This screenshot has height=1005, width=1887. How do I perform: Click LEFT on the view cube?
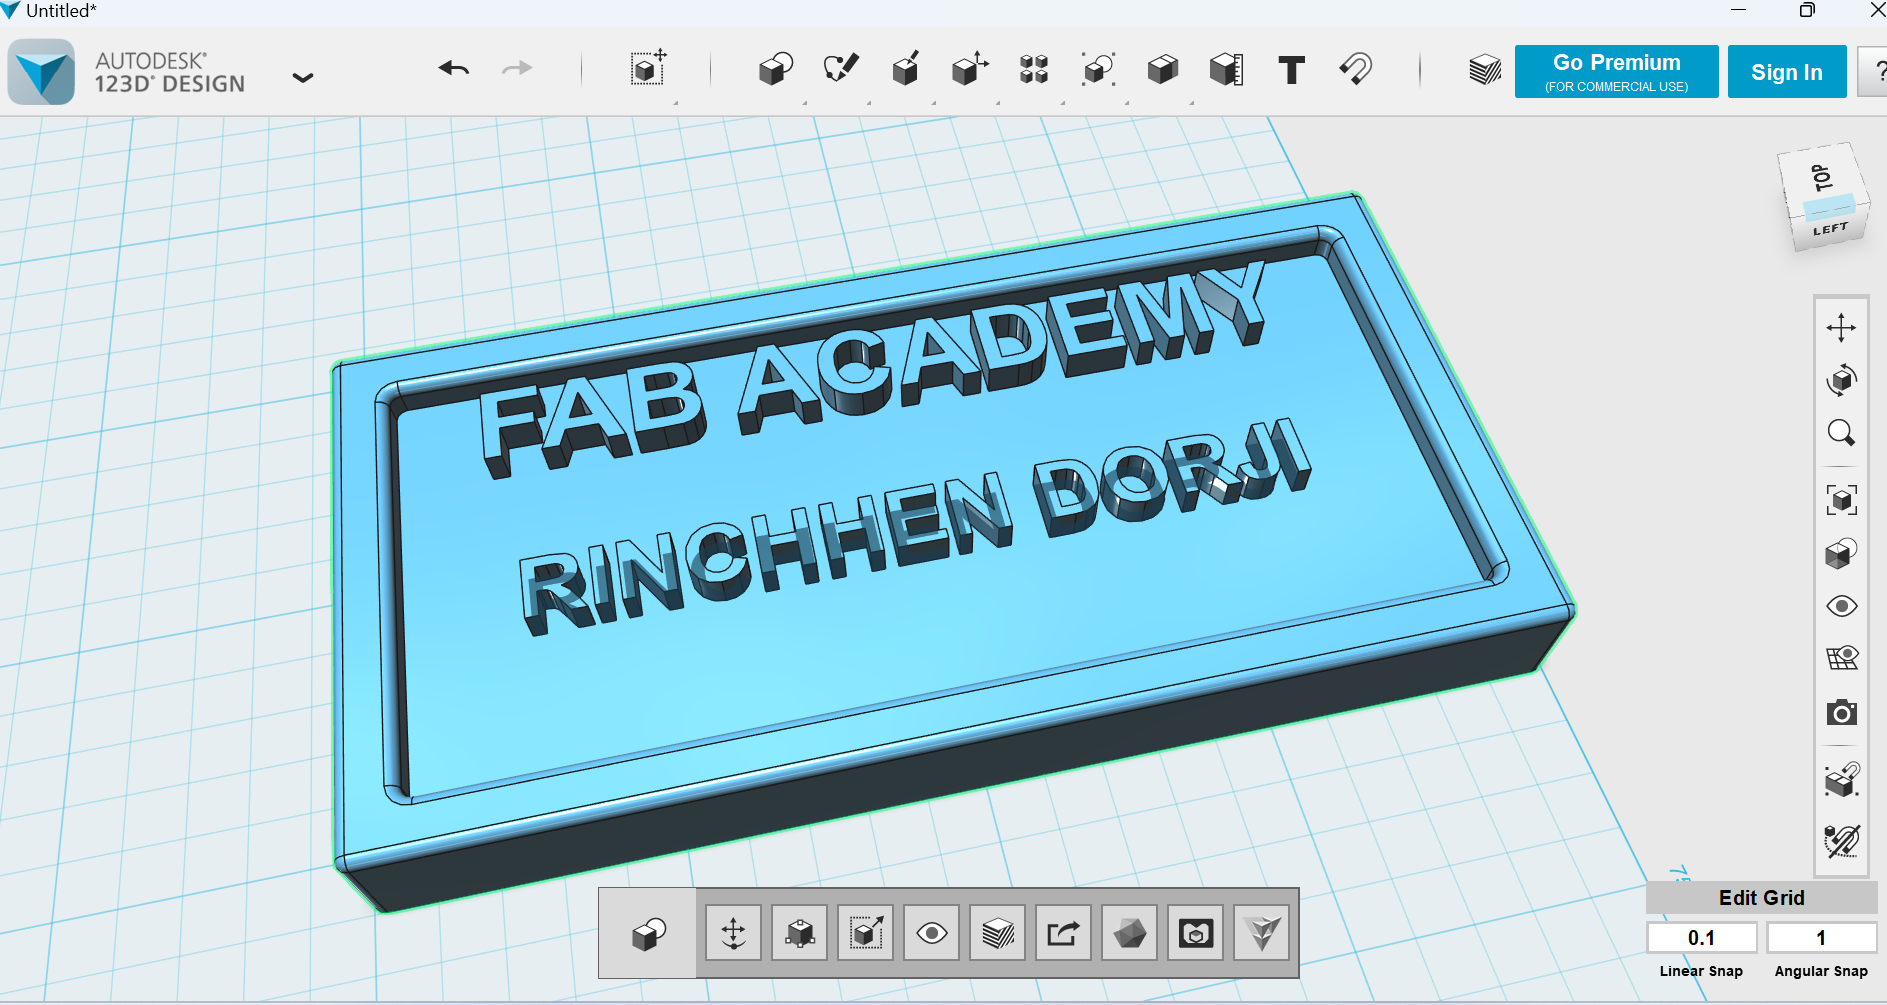coord(1832,228)
